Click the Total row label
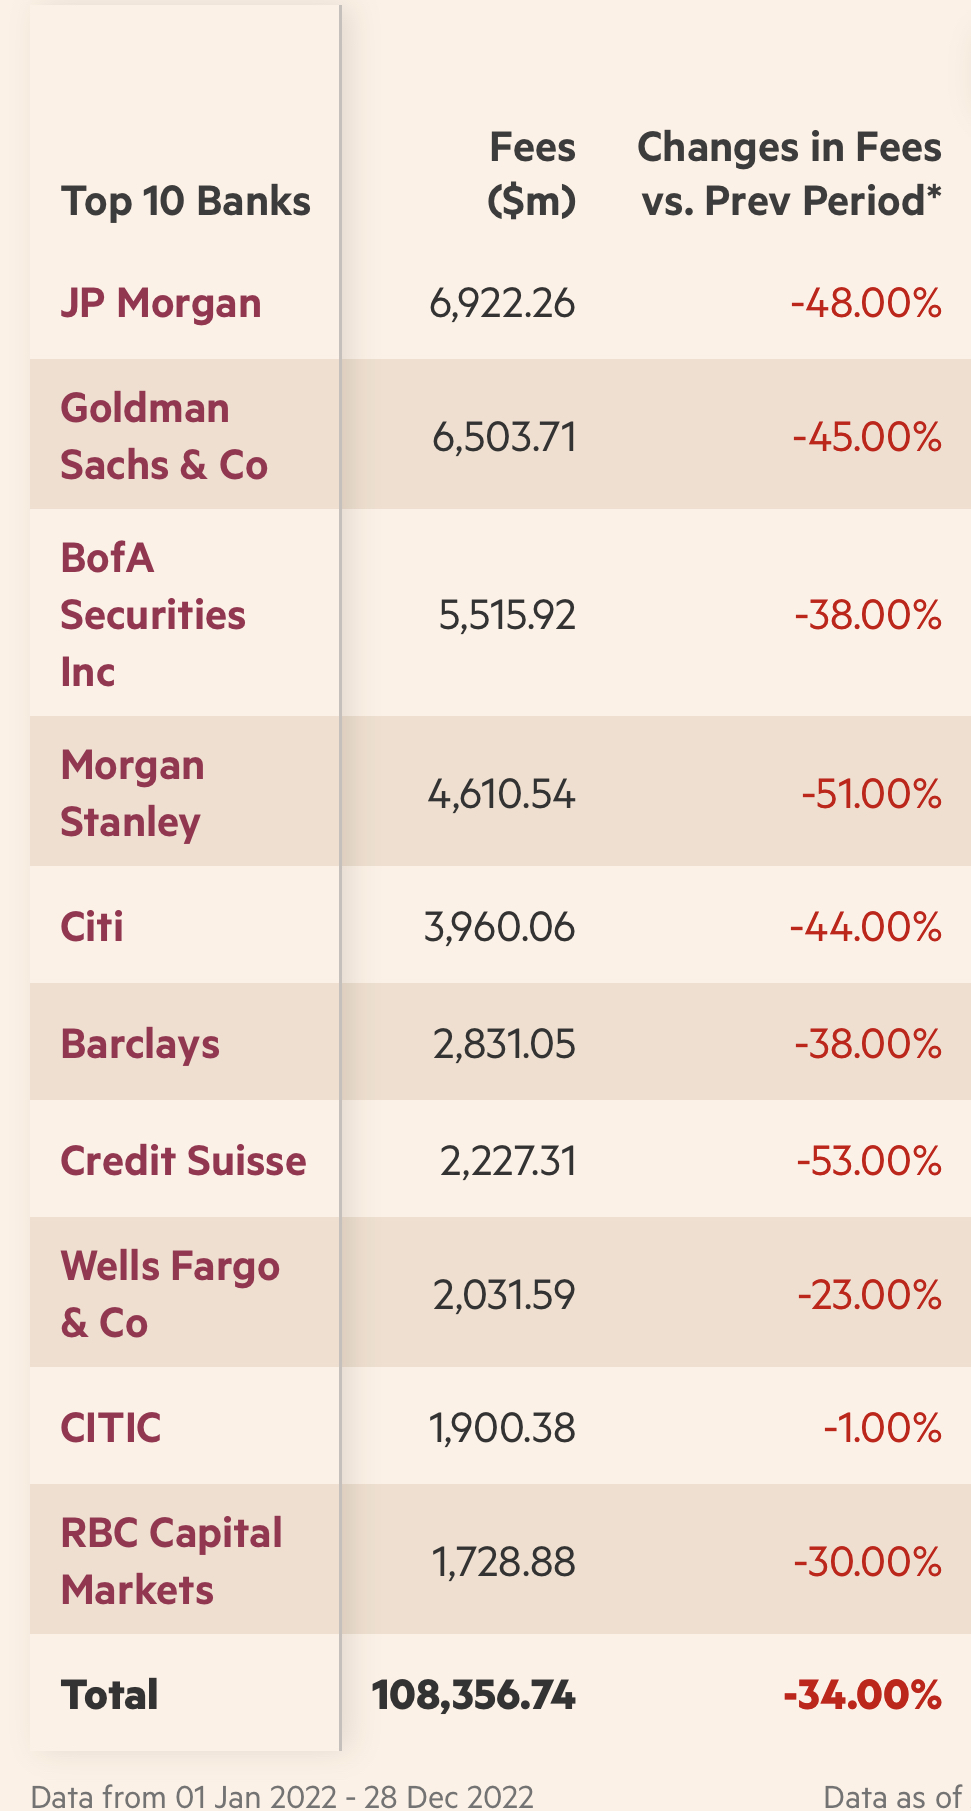 click(110, 1695)
